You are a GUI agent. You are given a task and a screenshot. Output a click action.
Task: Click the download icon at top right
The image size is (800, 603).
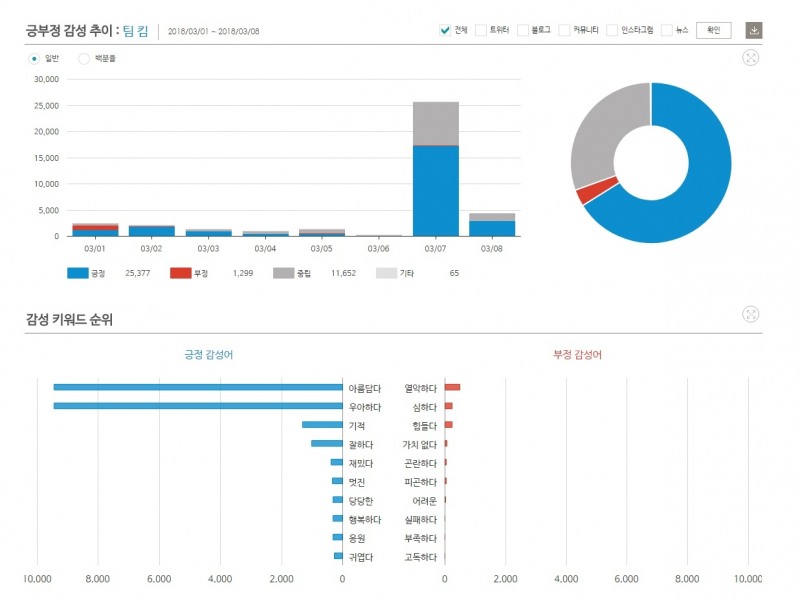click(754, 30)
